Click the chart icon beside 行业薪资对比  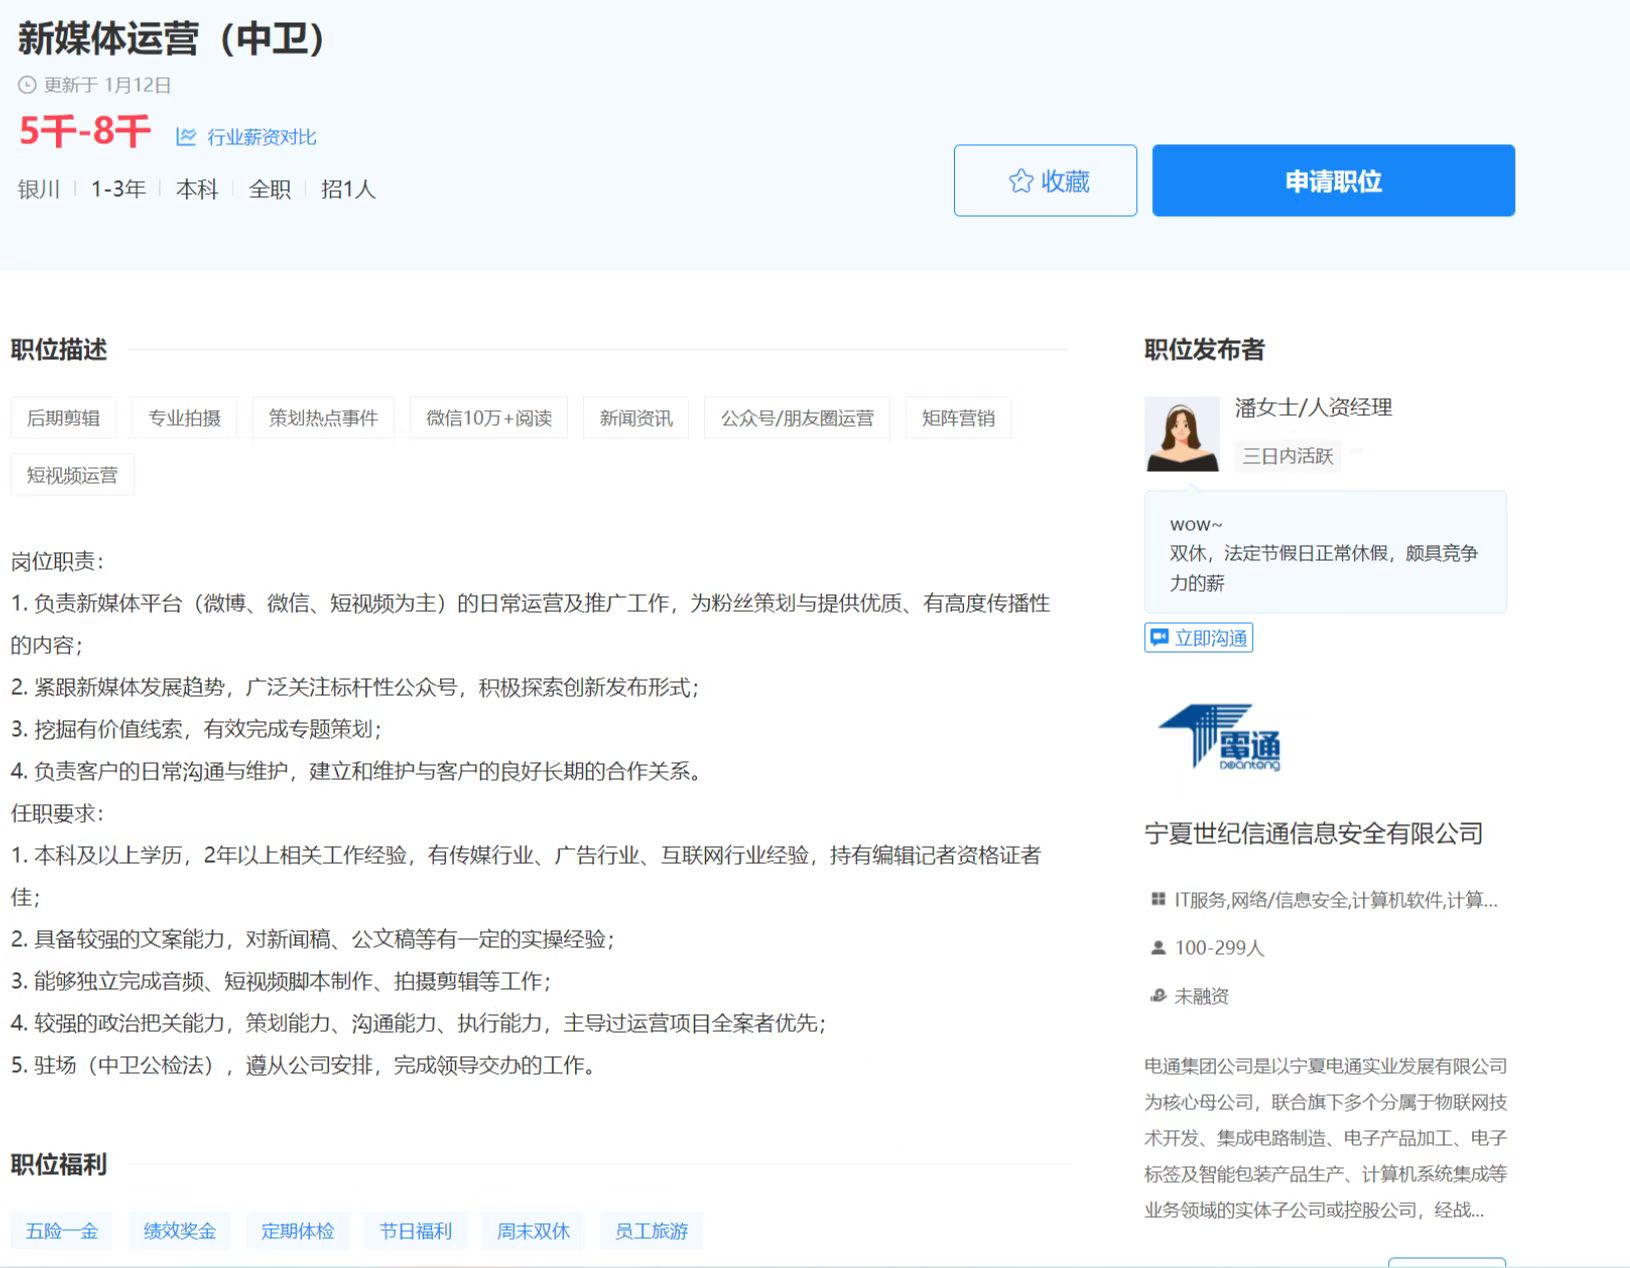click(x=186, y=137)
